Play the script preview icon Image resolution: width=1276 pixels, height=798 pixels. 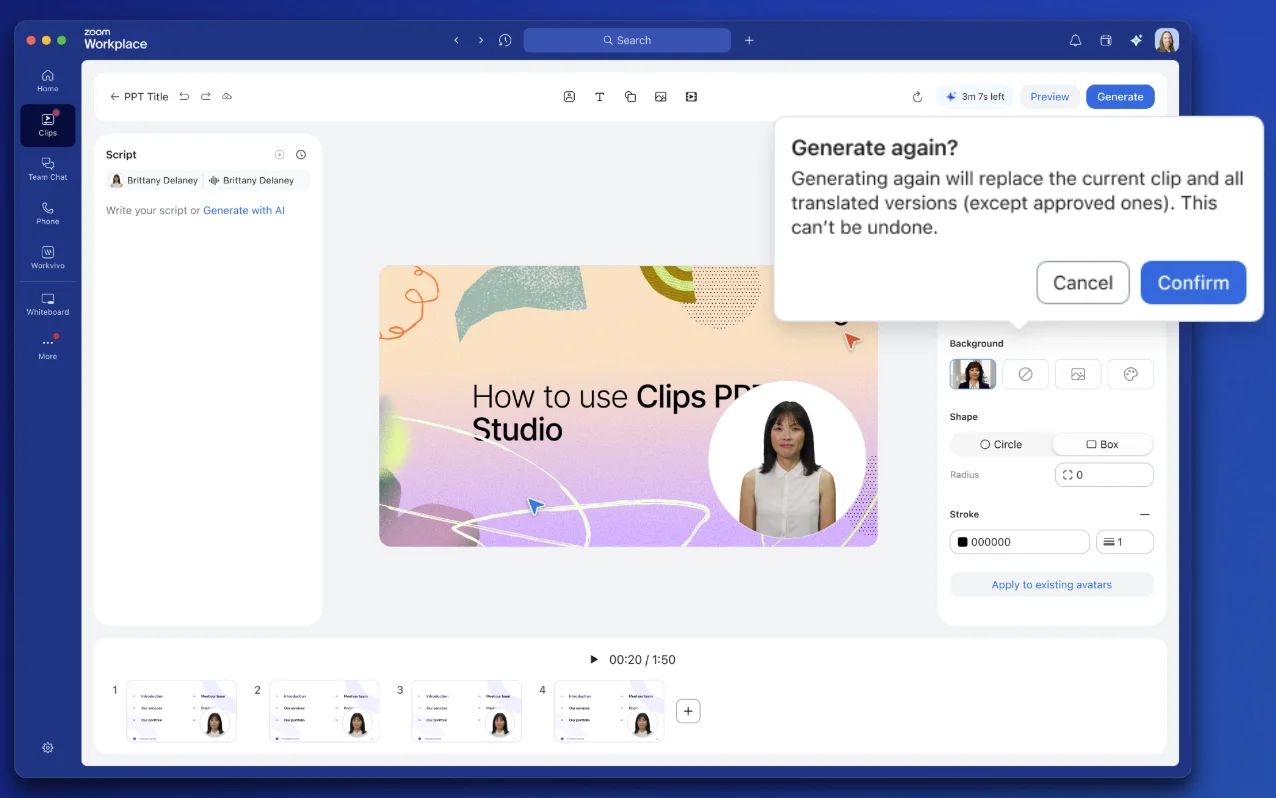280,155
